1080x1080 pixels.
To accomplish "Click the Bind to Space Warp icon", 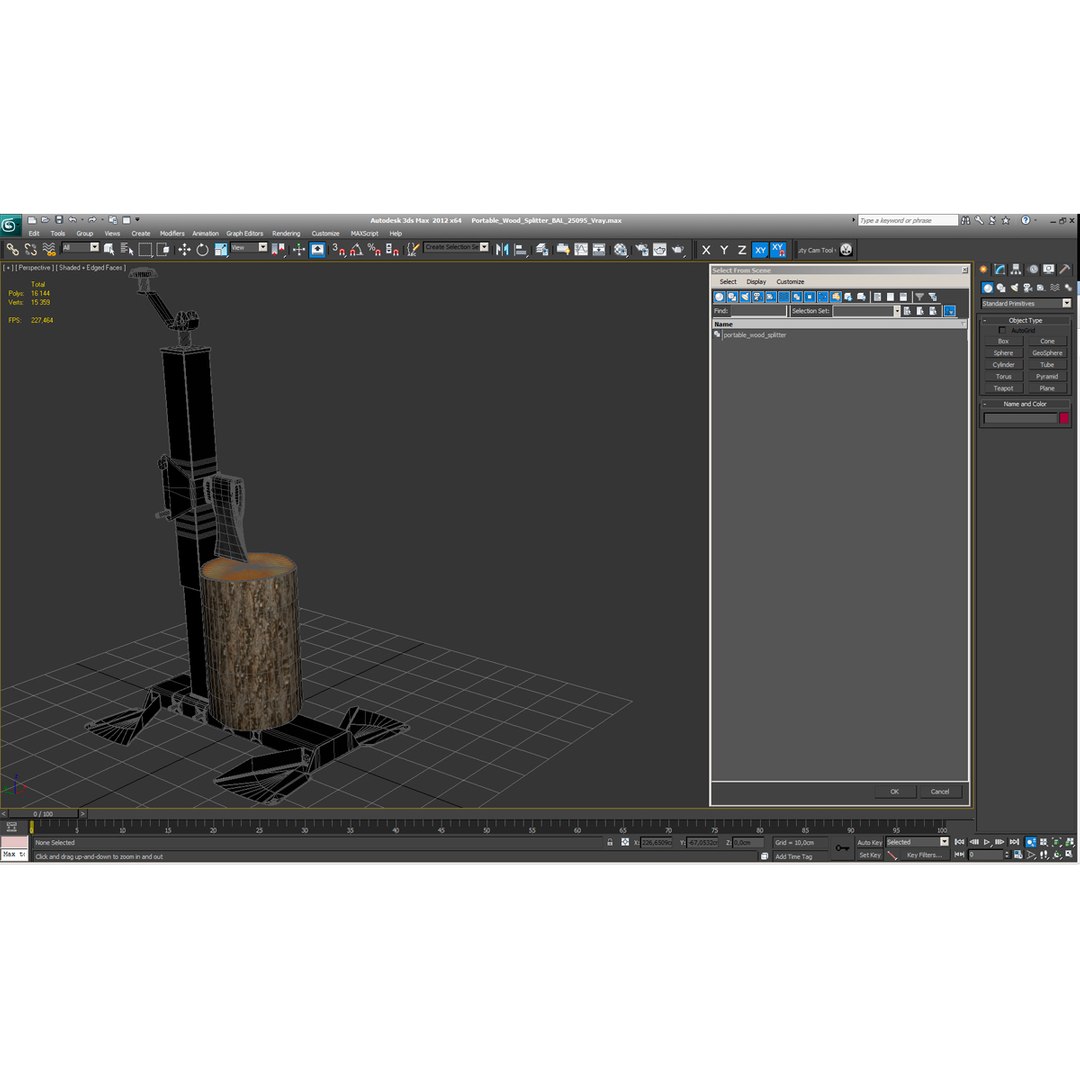I will pyautogui.click(x=48, y=249).
